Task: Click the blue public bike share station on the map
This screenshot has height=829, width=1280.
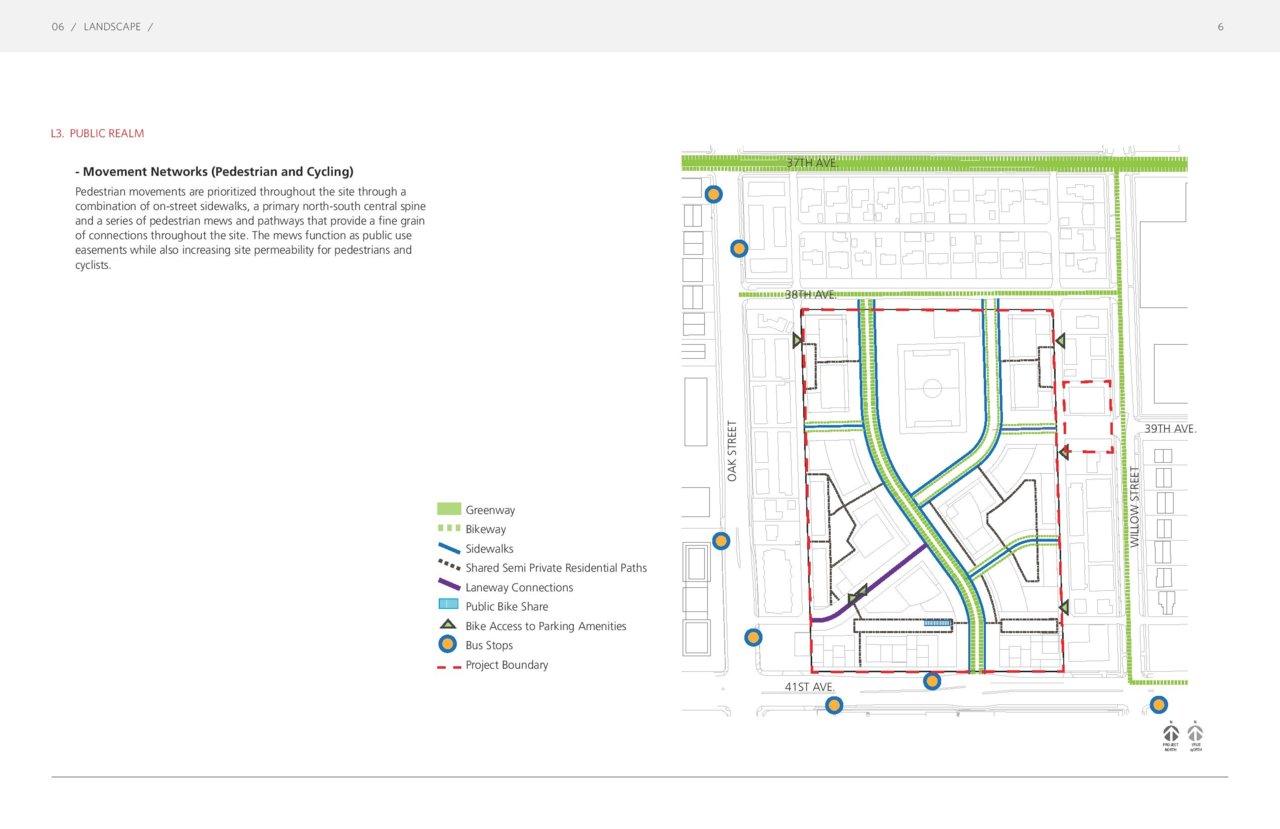Action: [937, 622]
